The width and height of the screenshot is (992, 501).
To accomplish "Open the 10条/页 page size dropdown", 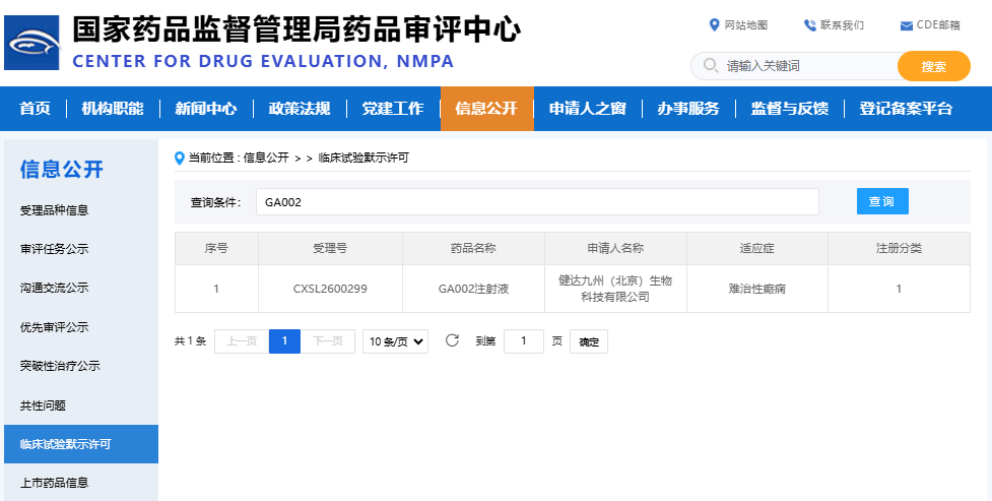I will (x=395, y=342).
